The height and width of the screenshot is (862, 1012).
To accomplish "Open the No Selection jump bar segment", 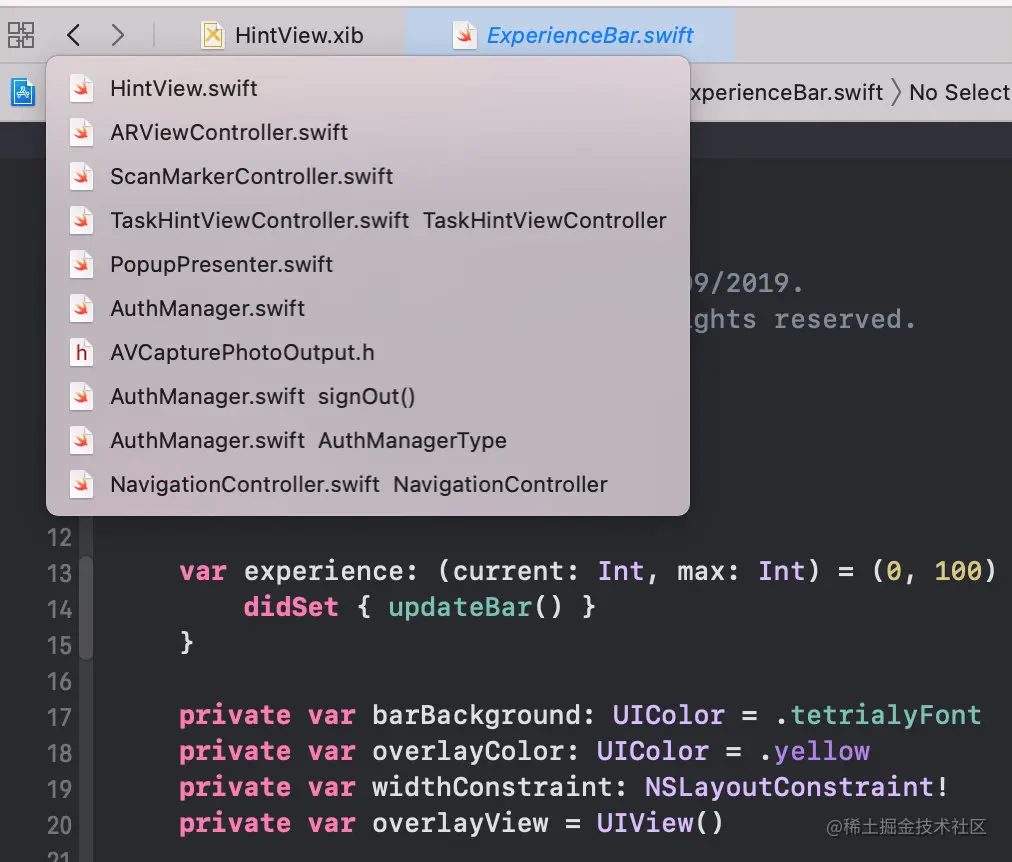I will point(960,93).
